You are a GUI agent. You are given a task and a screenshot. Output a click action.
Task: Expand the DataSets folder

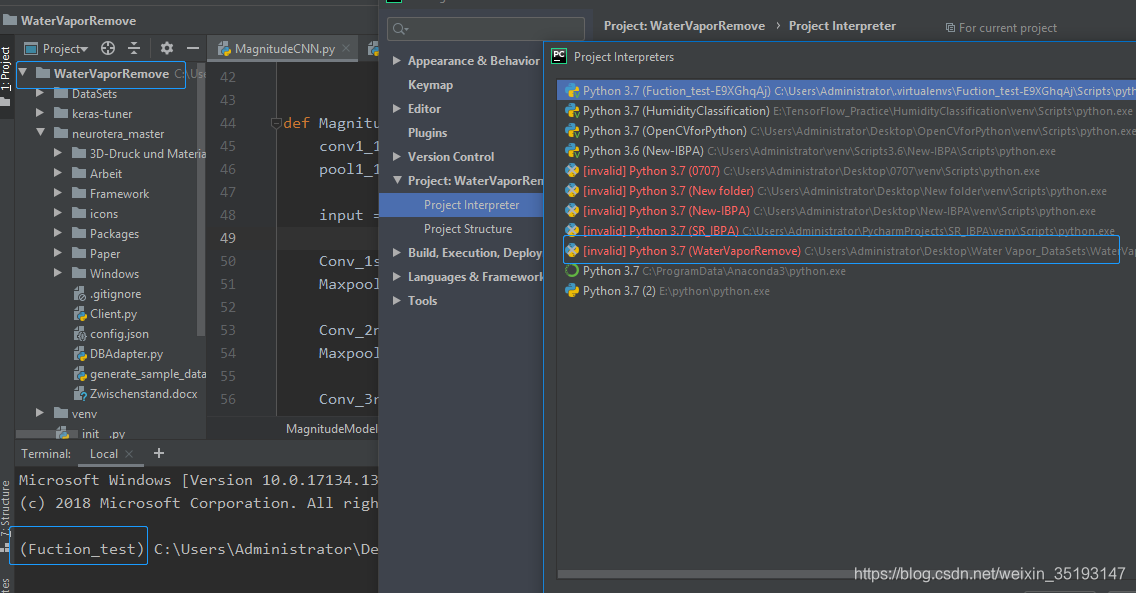pyautogui.click(x=40, y=93)
